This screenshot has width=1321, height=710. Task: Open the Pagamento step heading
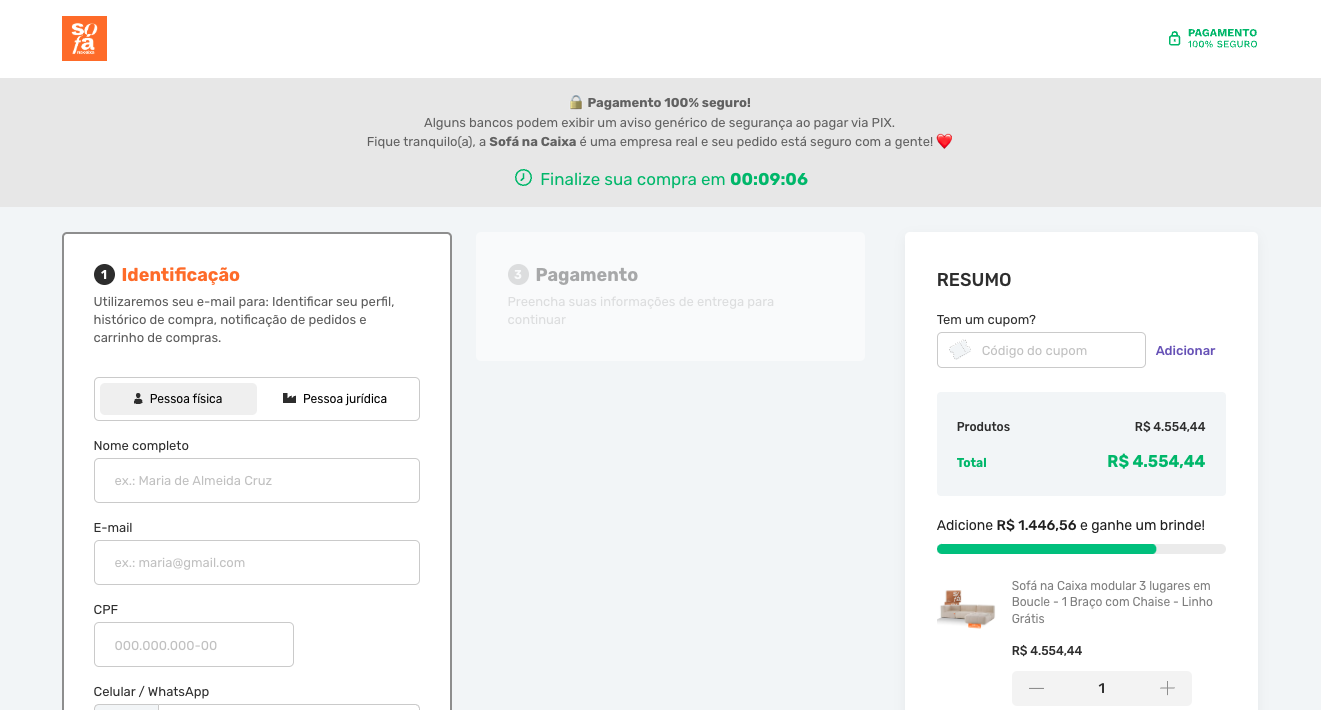pyautogui.click(x=586, y=275)
